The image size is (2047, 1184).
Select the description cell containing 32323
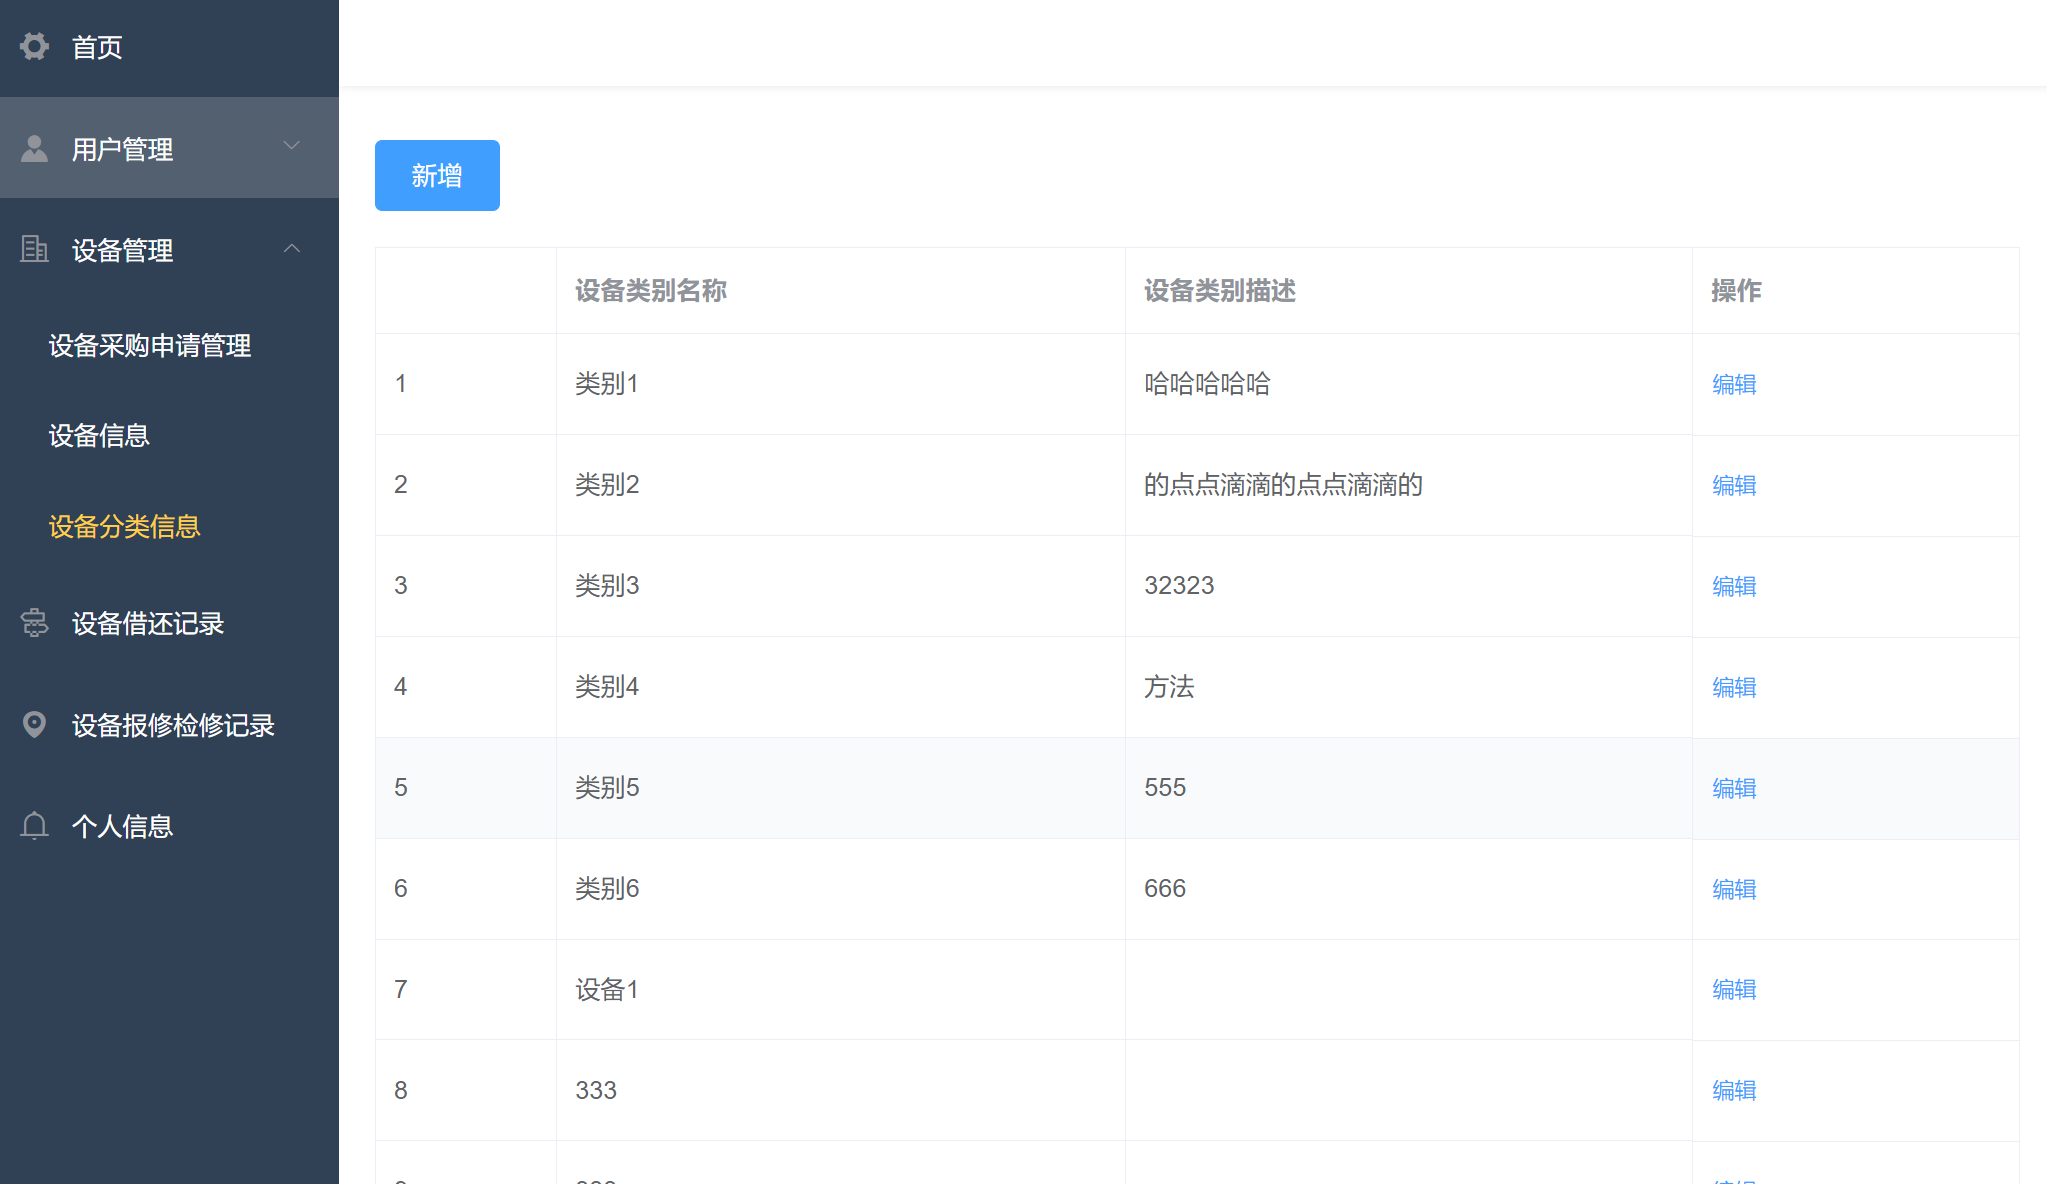[x=1179, y=586]
